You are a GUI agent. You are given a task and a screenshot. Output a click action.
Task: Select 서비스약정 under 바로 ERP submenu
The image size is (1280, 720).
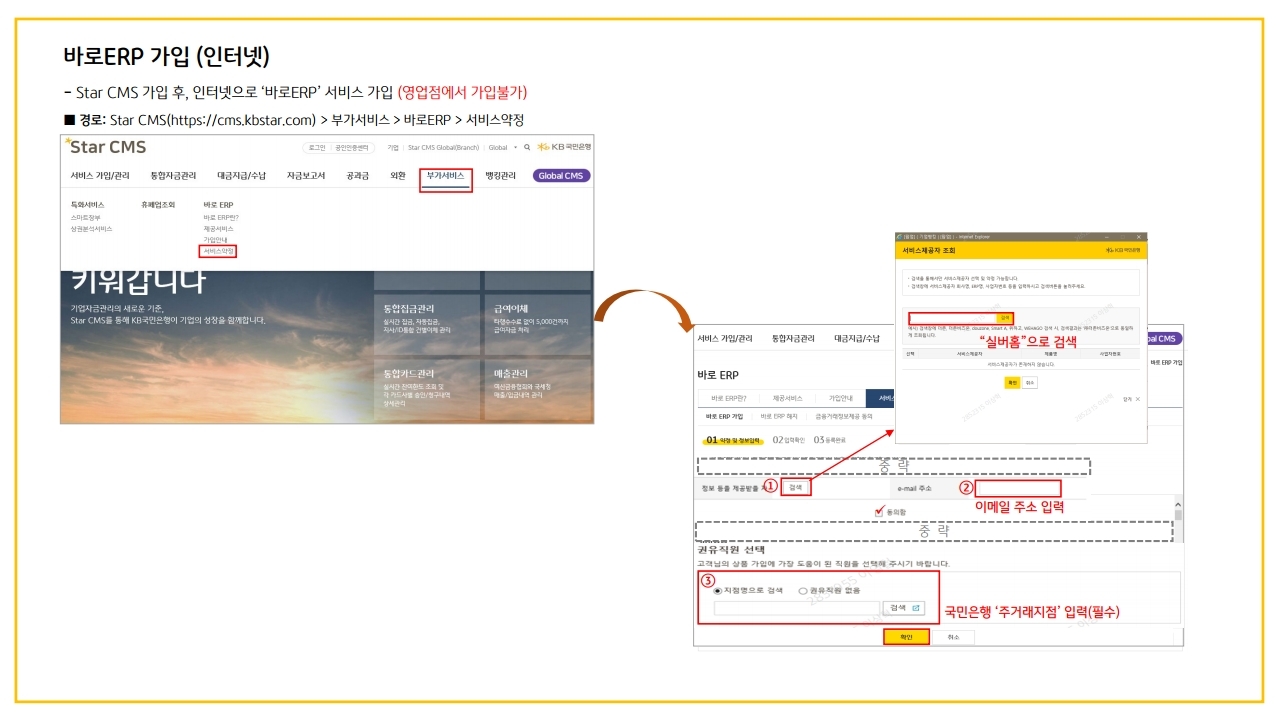click(218, 251)
